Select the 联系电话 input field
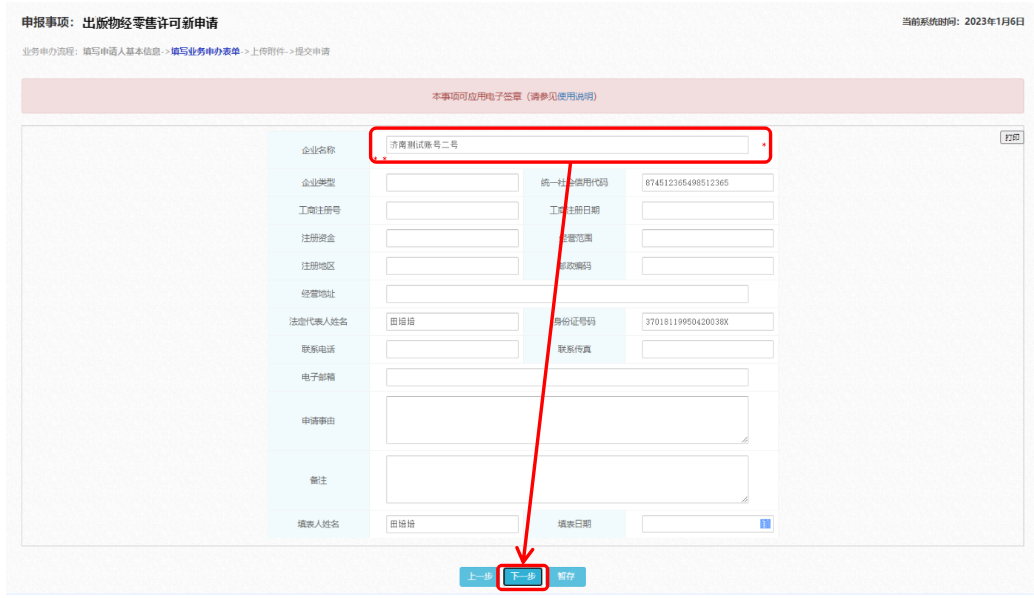The image size is (1034, 598). point(452,349)
